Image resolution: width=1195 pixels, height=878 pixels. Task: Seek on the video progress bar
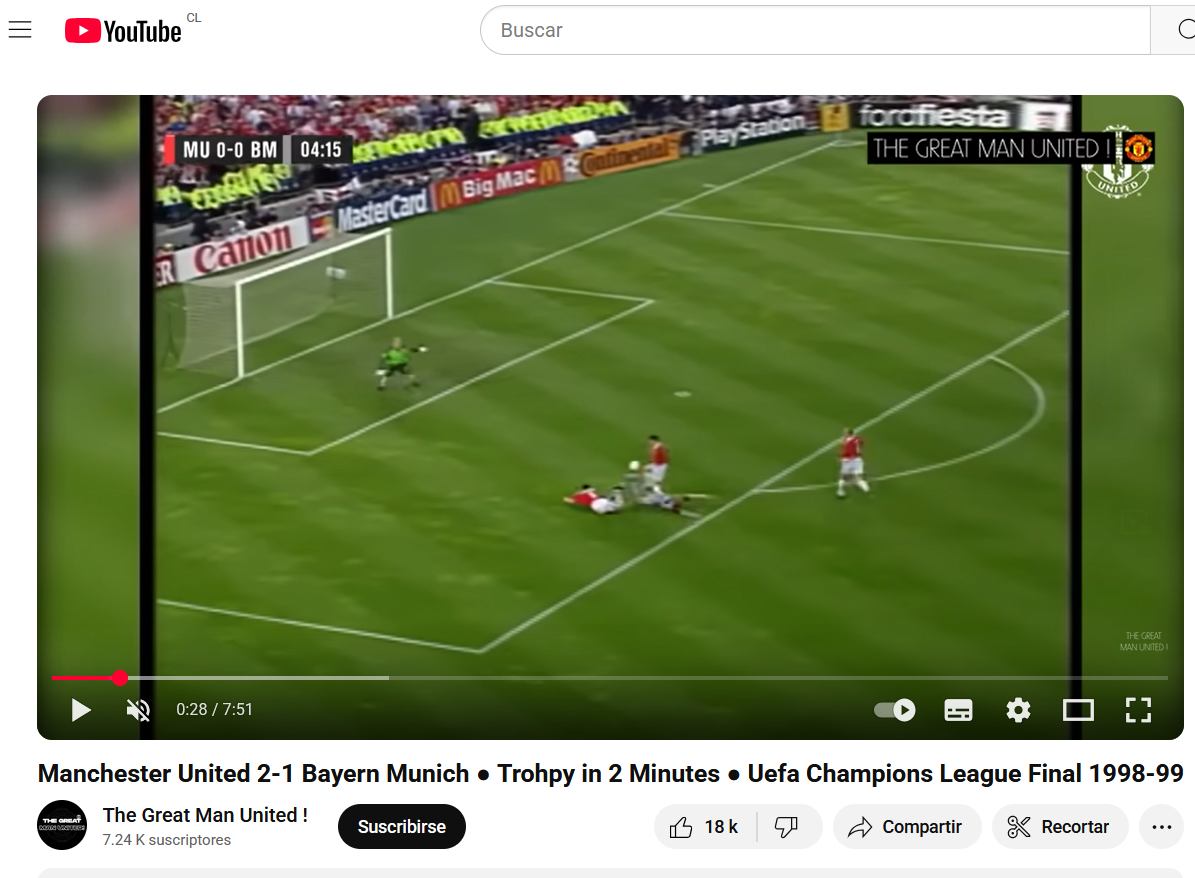click(610, 677)
